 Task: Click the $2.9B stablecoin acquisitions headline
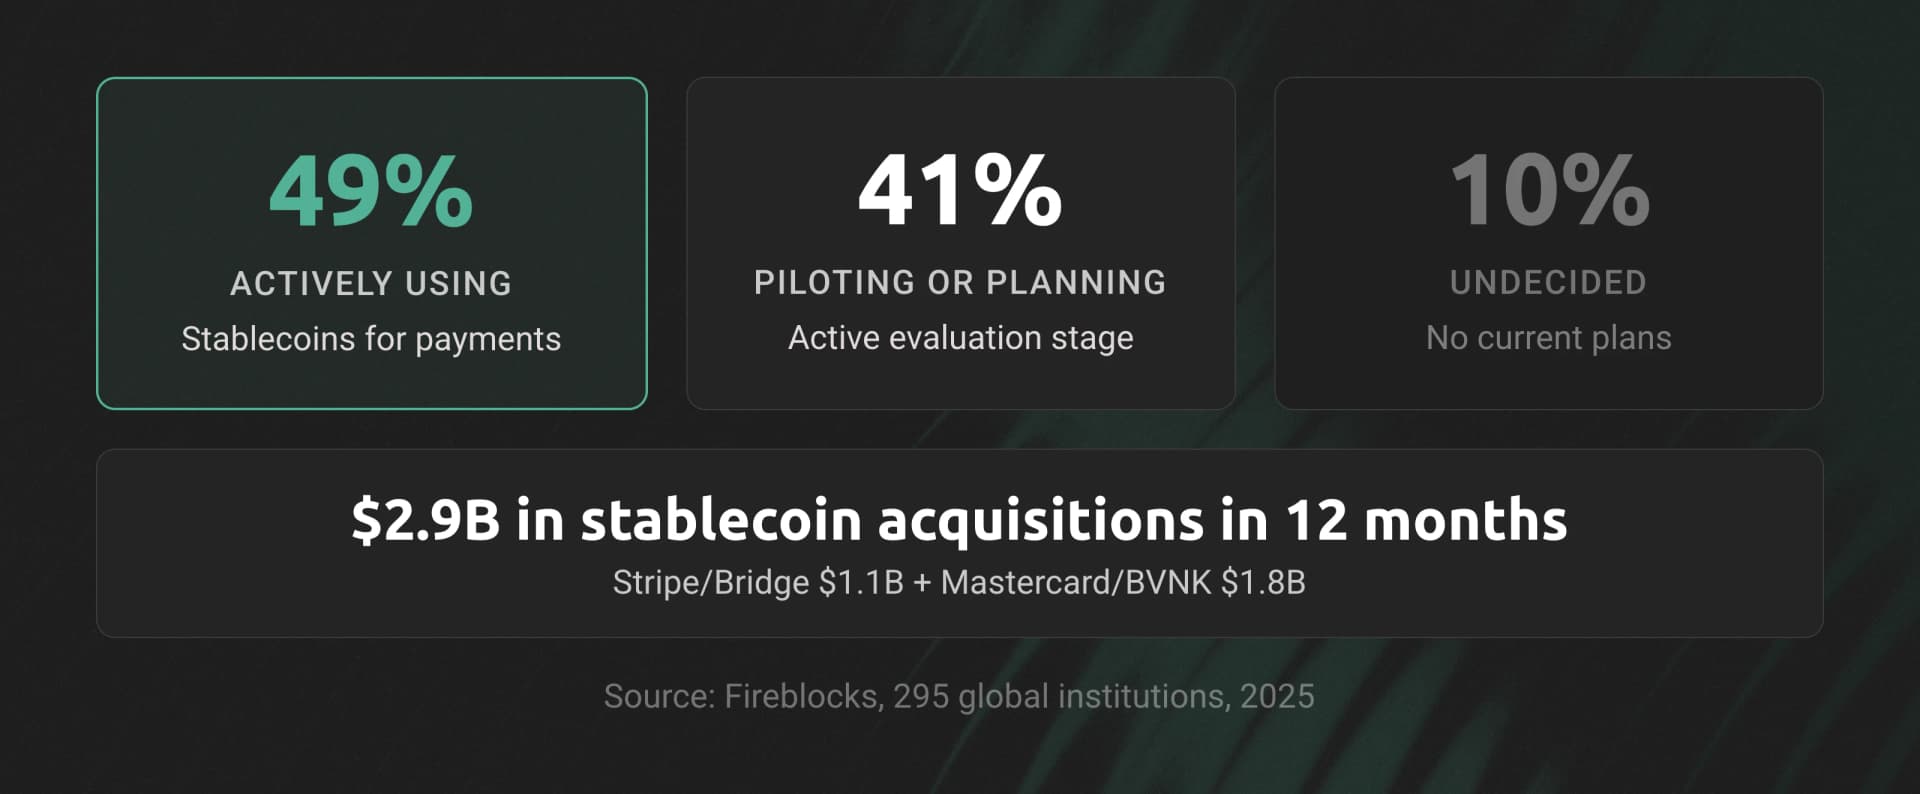click(x=959, y=520)
